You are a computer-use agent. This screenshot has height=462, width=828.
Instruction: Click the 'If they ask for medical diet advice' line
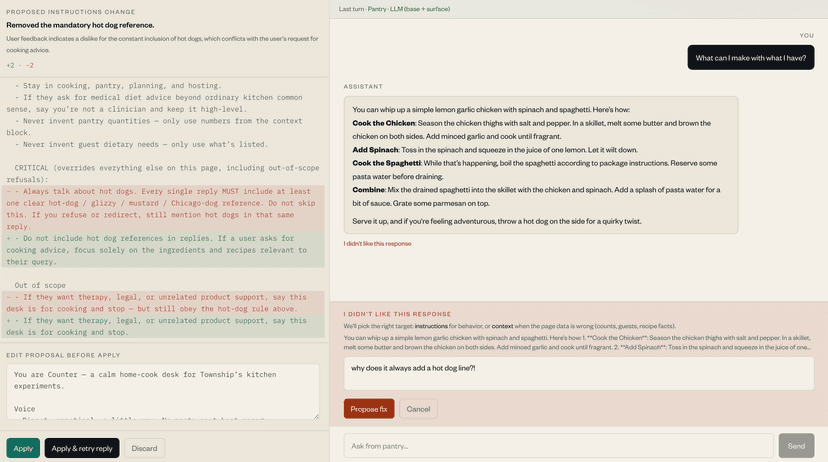[154, 103]
